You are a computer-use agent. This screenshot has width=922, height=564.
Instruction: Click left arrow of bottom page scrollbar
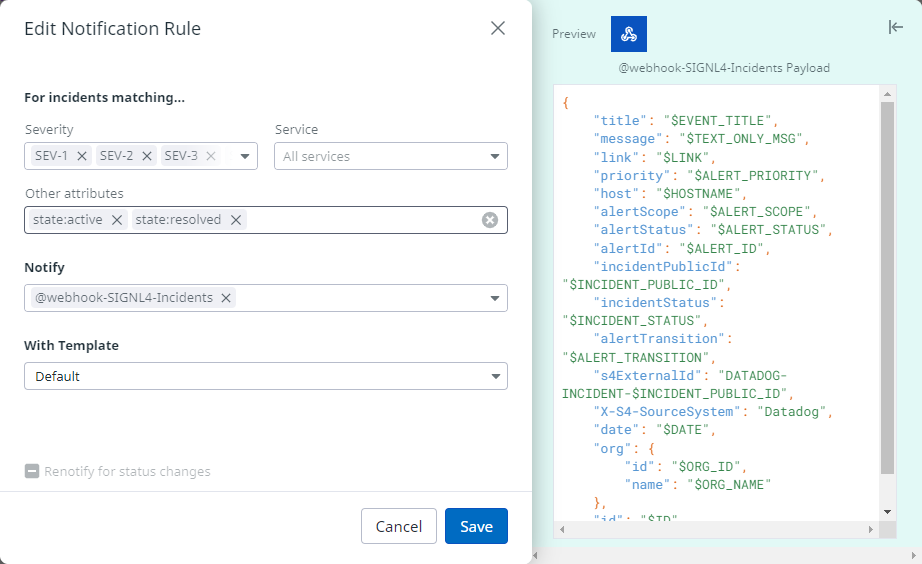pos(536,555)
